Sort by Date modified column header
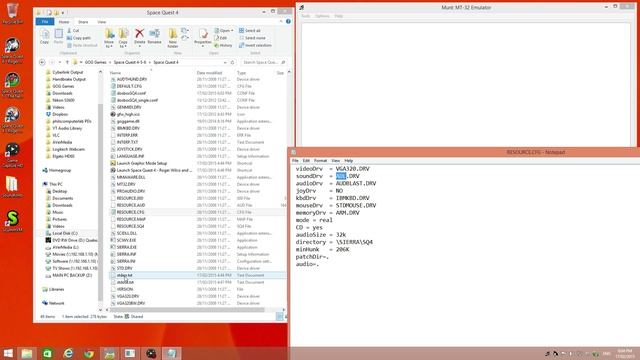This screenshot has height=360, width=640. tap(209, 73)
